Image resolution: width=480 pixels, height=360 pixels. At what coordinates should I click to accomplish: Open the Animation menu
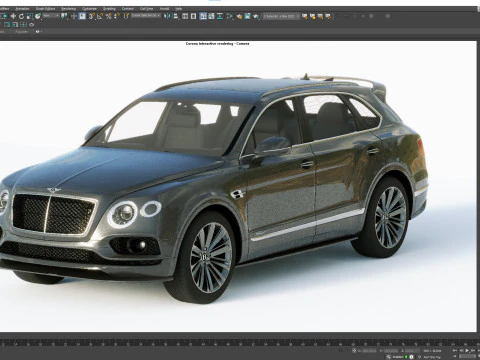[22, 9]
